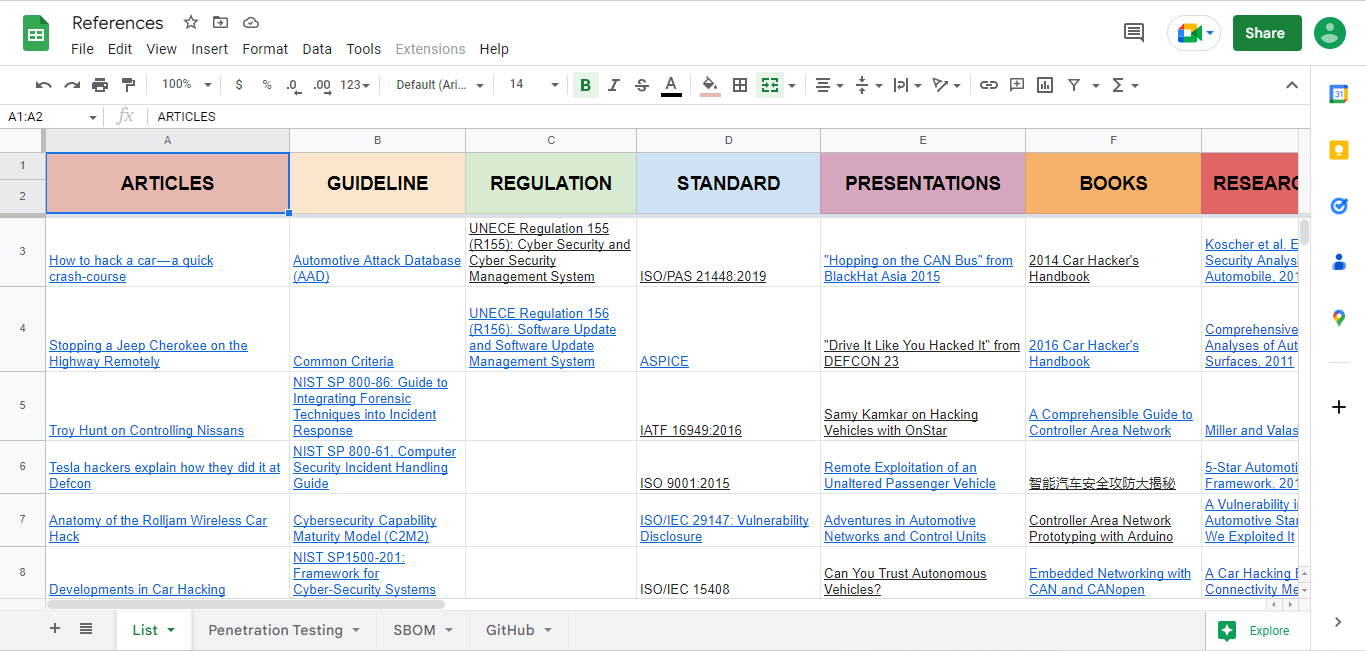1366x651 pixels.
Task: Click the Create a filter icon
Action: point(1074,85)
